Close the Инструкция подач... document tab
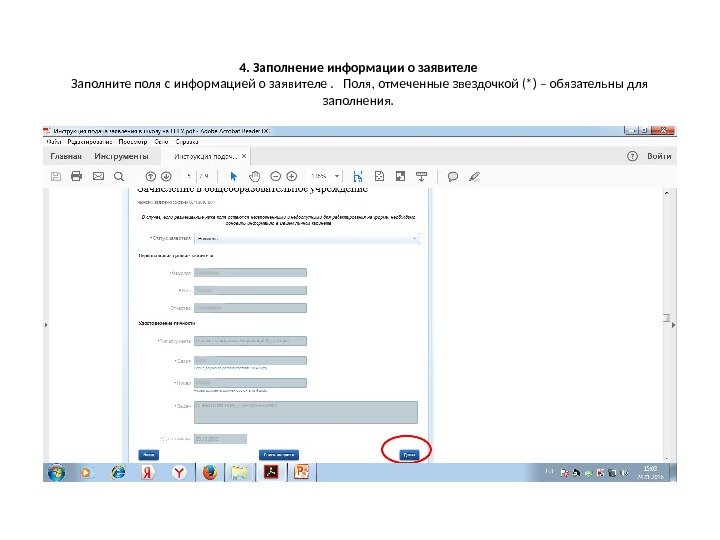Screen dimensions: 720x540 pyautogui.click(x=244, y=156)
